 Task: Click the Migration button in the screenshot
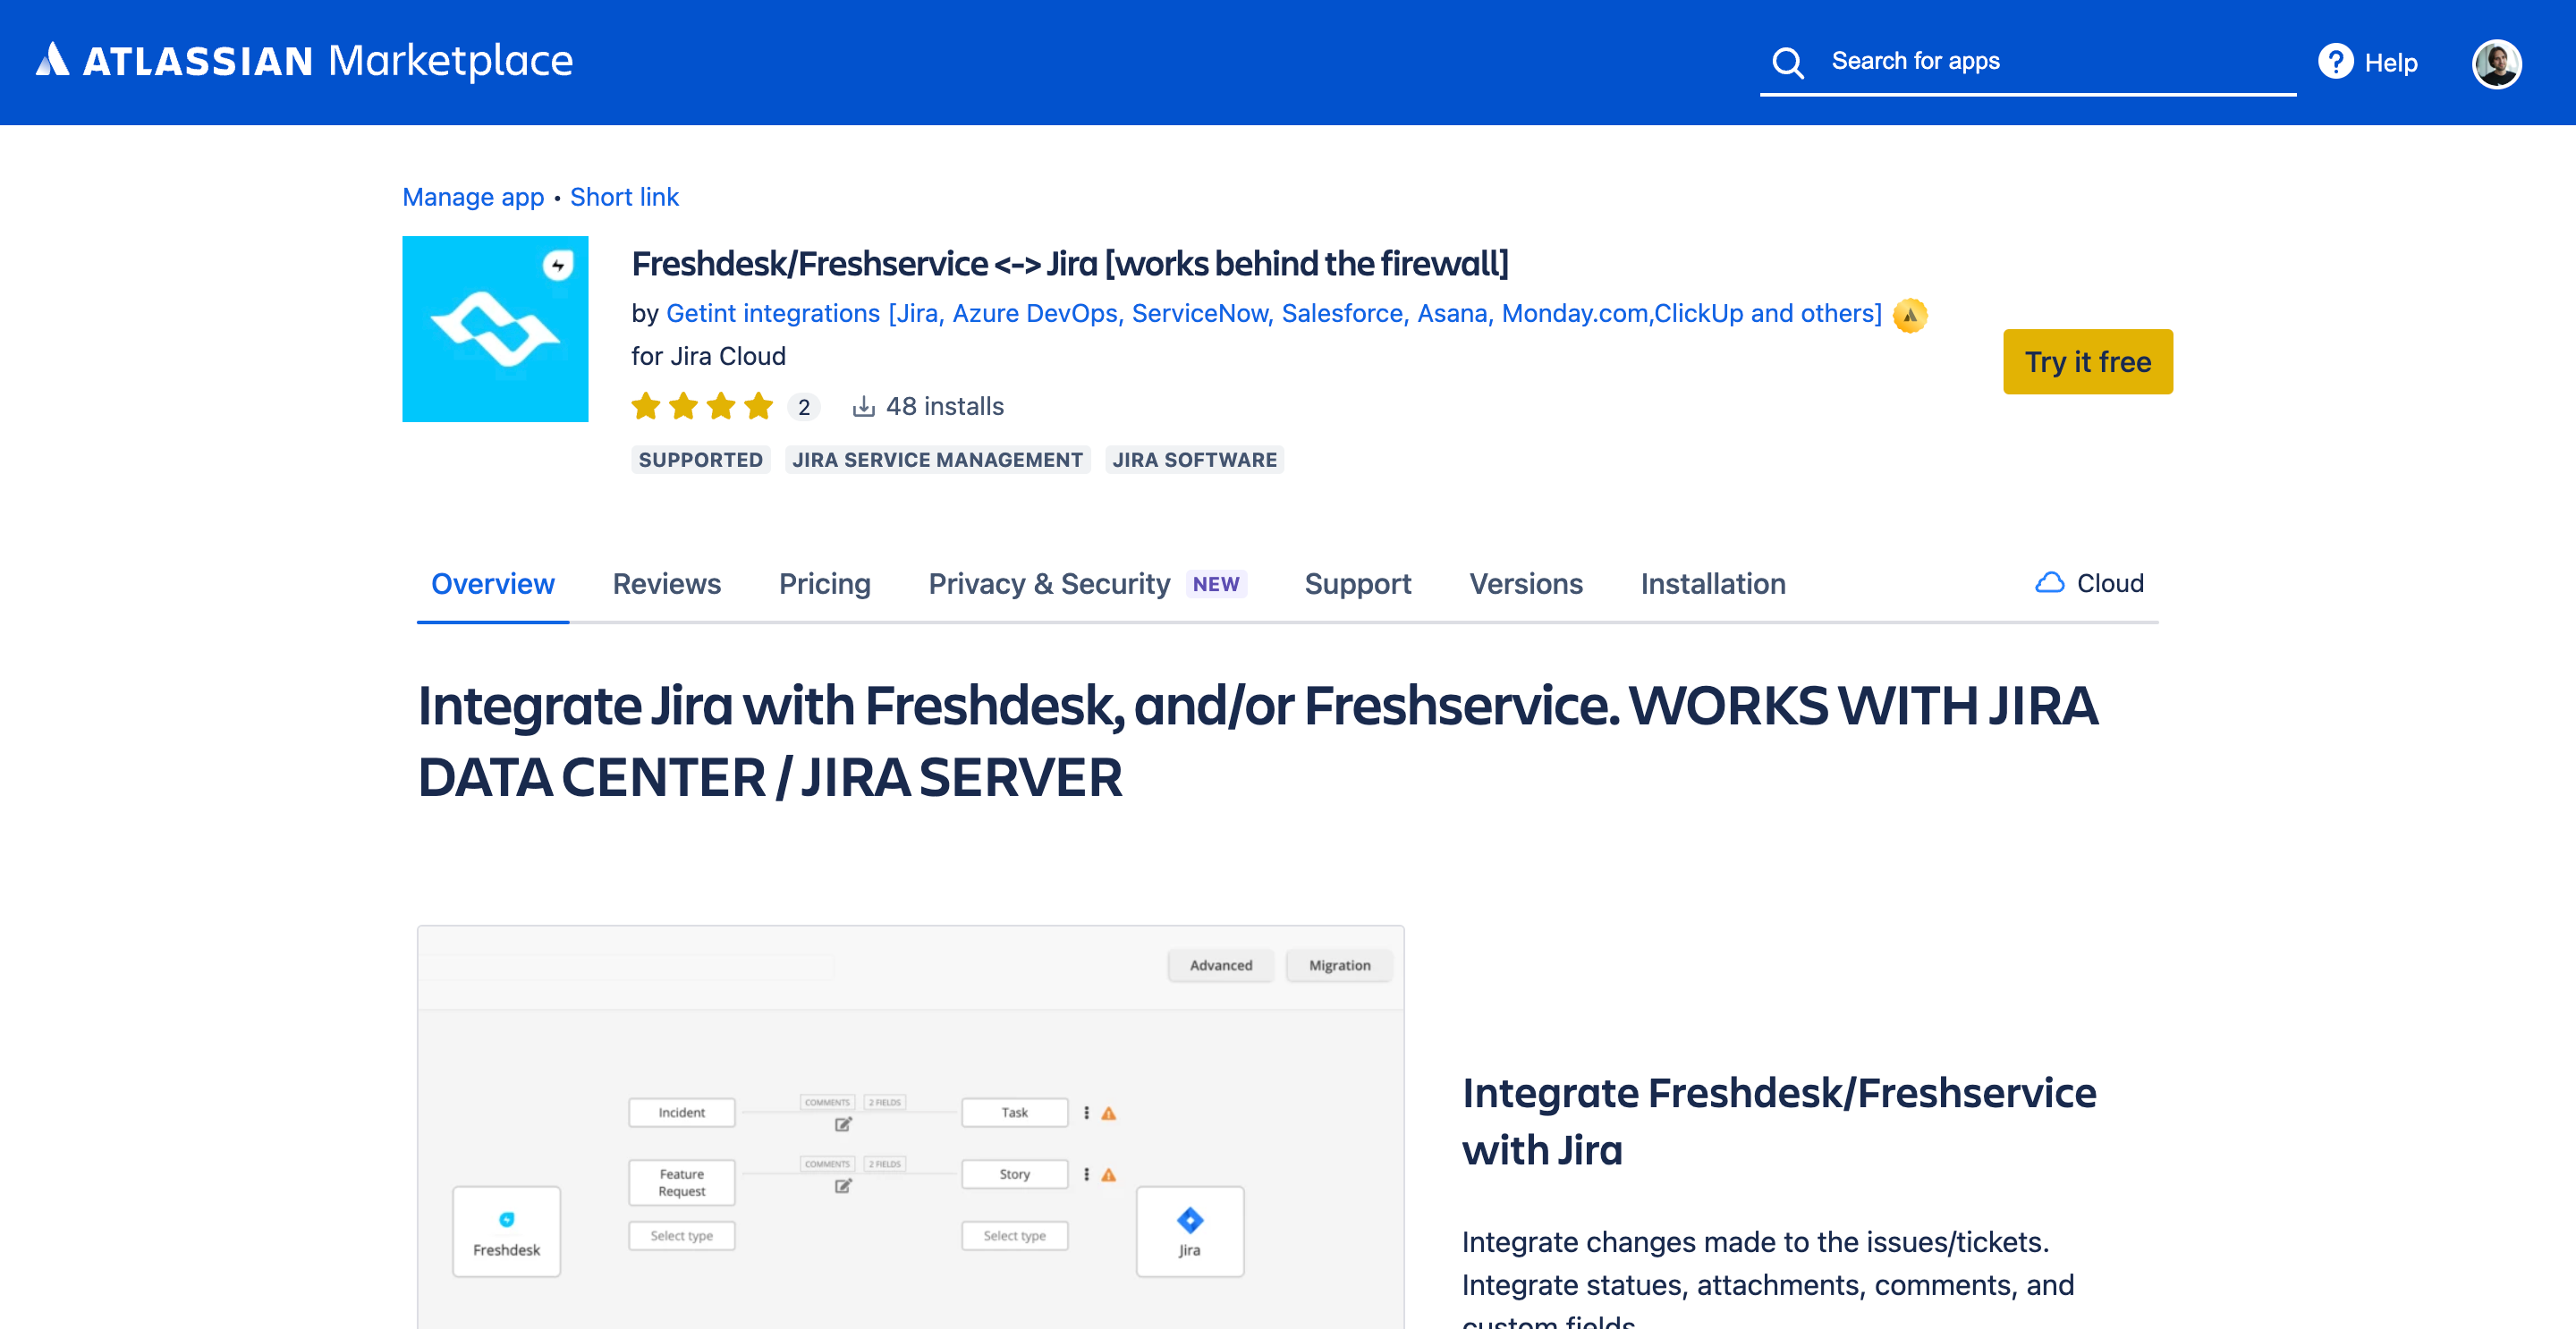(x=1340, y=965)
